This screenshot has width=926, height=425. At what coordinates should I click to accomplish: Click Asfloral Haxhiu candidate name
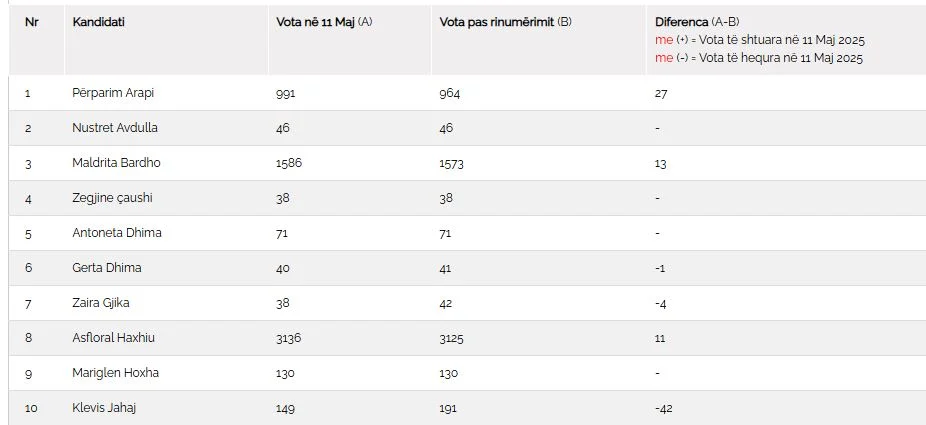coord(113,338)
